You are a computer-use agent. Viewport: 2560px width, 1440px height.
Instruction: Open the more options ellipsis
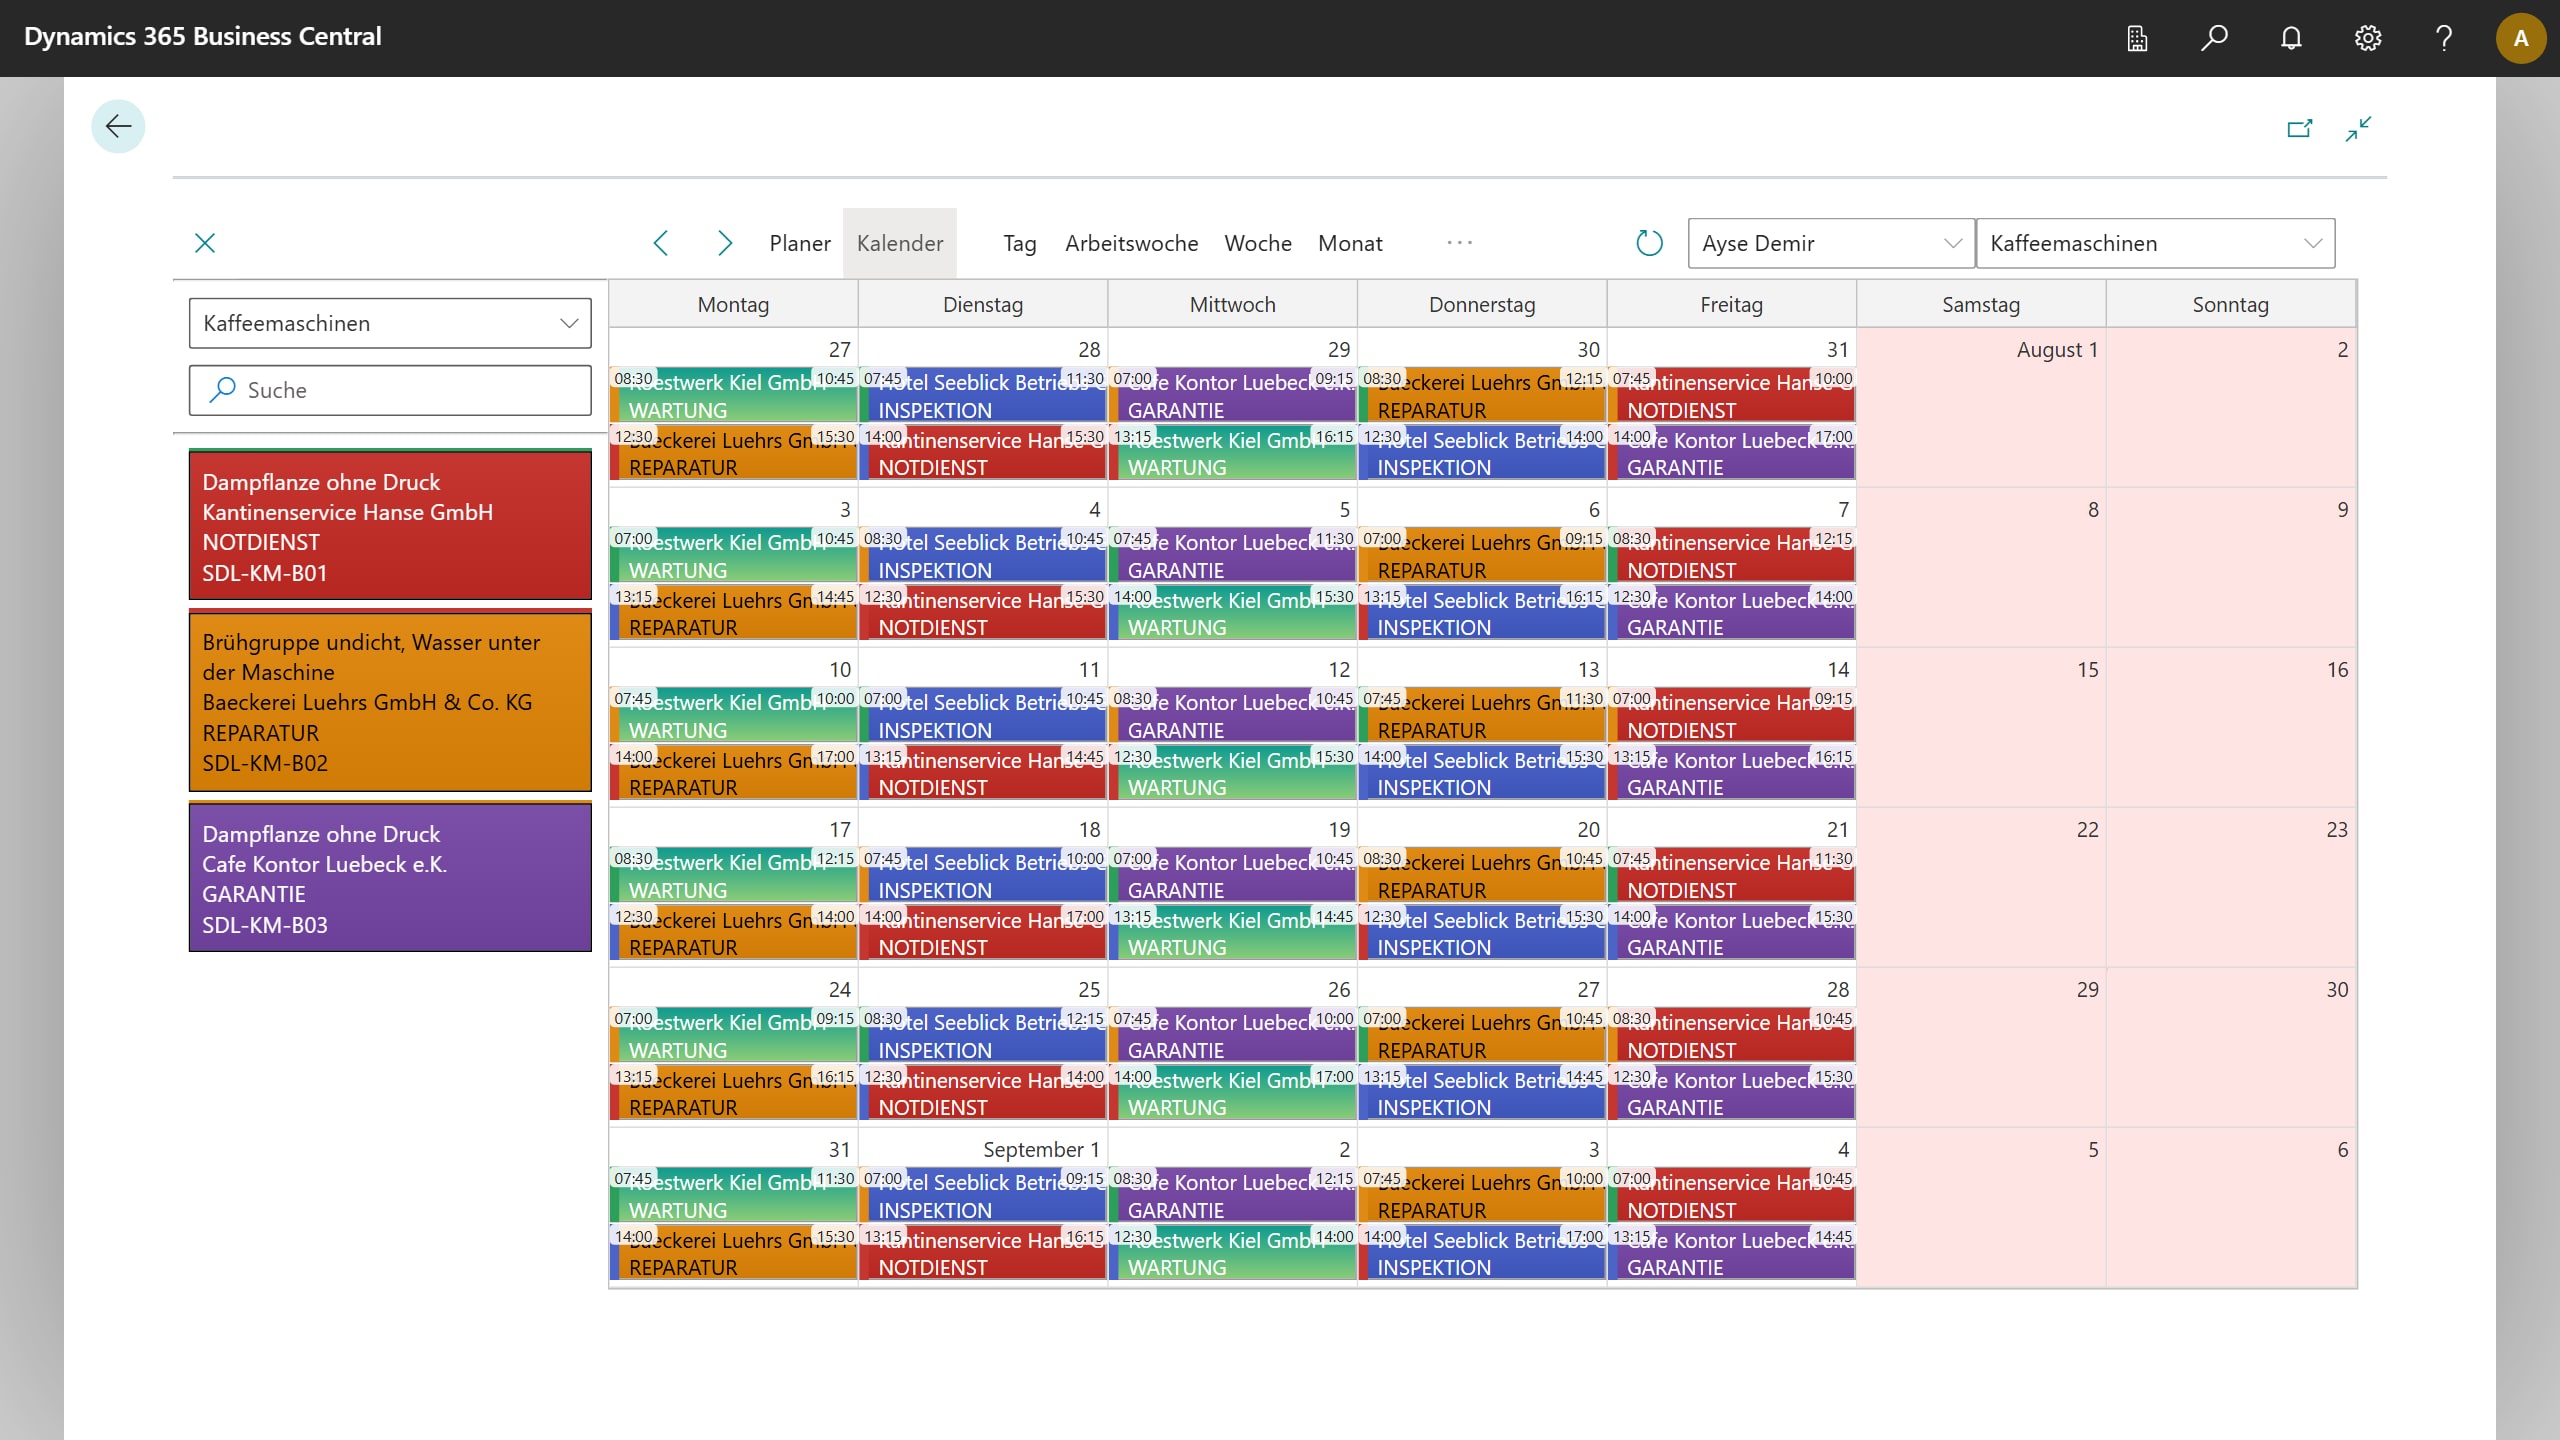pyautogui.click(x=1459, y=243)
